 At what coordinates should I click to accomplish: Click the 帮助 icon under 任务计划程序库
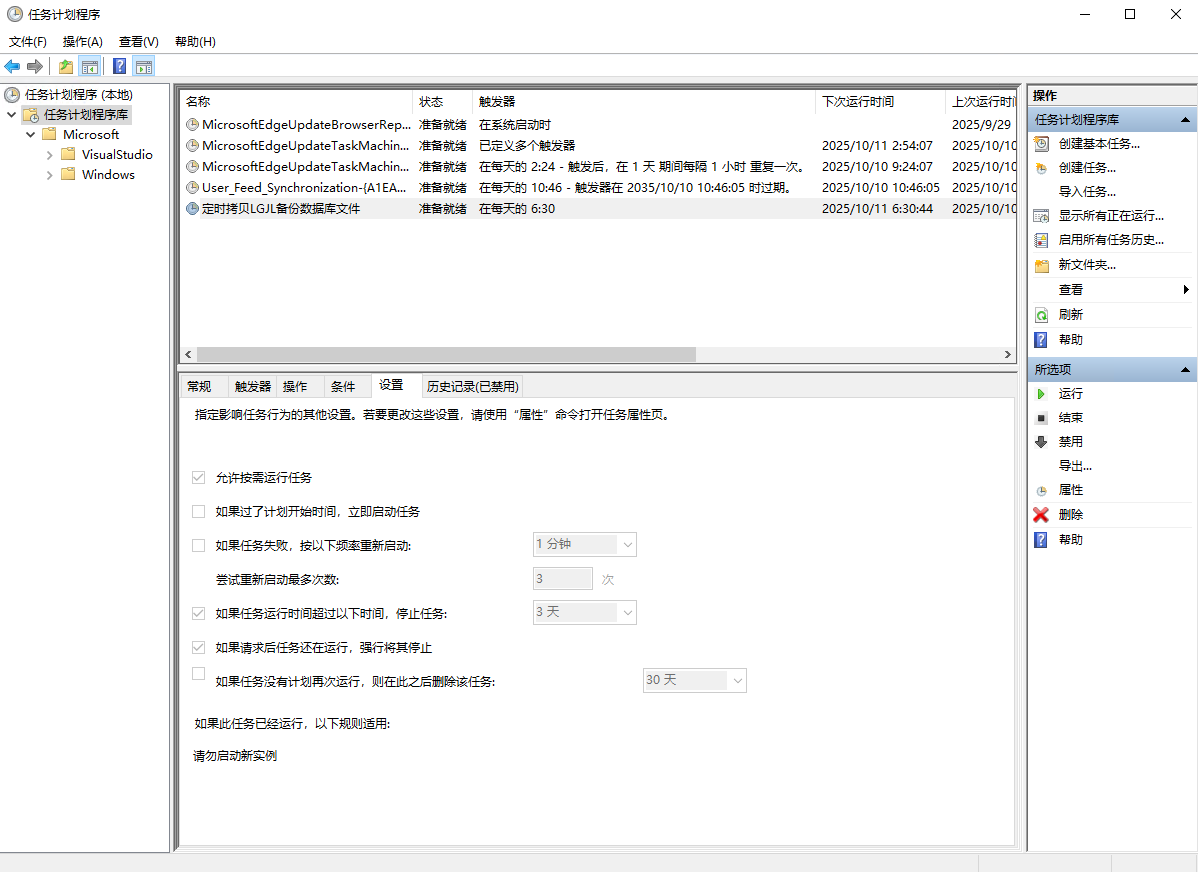pyautogui.click(x=1041, y=340)
